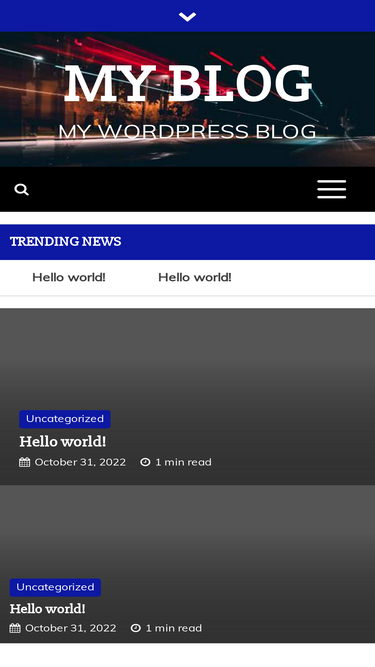375x667 pixels.
Task: Click the first post's 1 min read text
Action: pyautogui.click(x=183, y=462)
